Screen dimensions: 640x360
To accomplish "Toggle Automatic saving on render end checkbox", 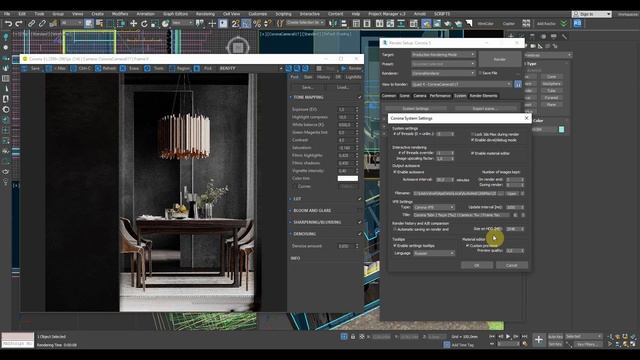I will pos(395,229).
